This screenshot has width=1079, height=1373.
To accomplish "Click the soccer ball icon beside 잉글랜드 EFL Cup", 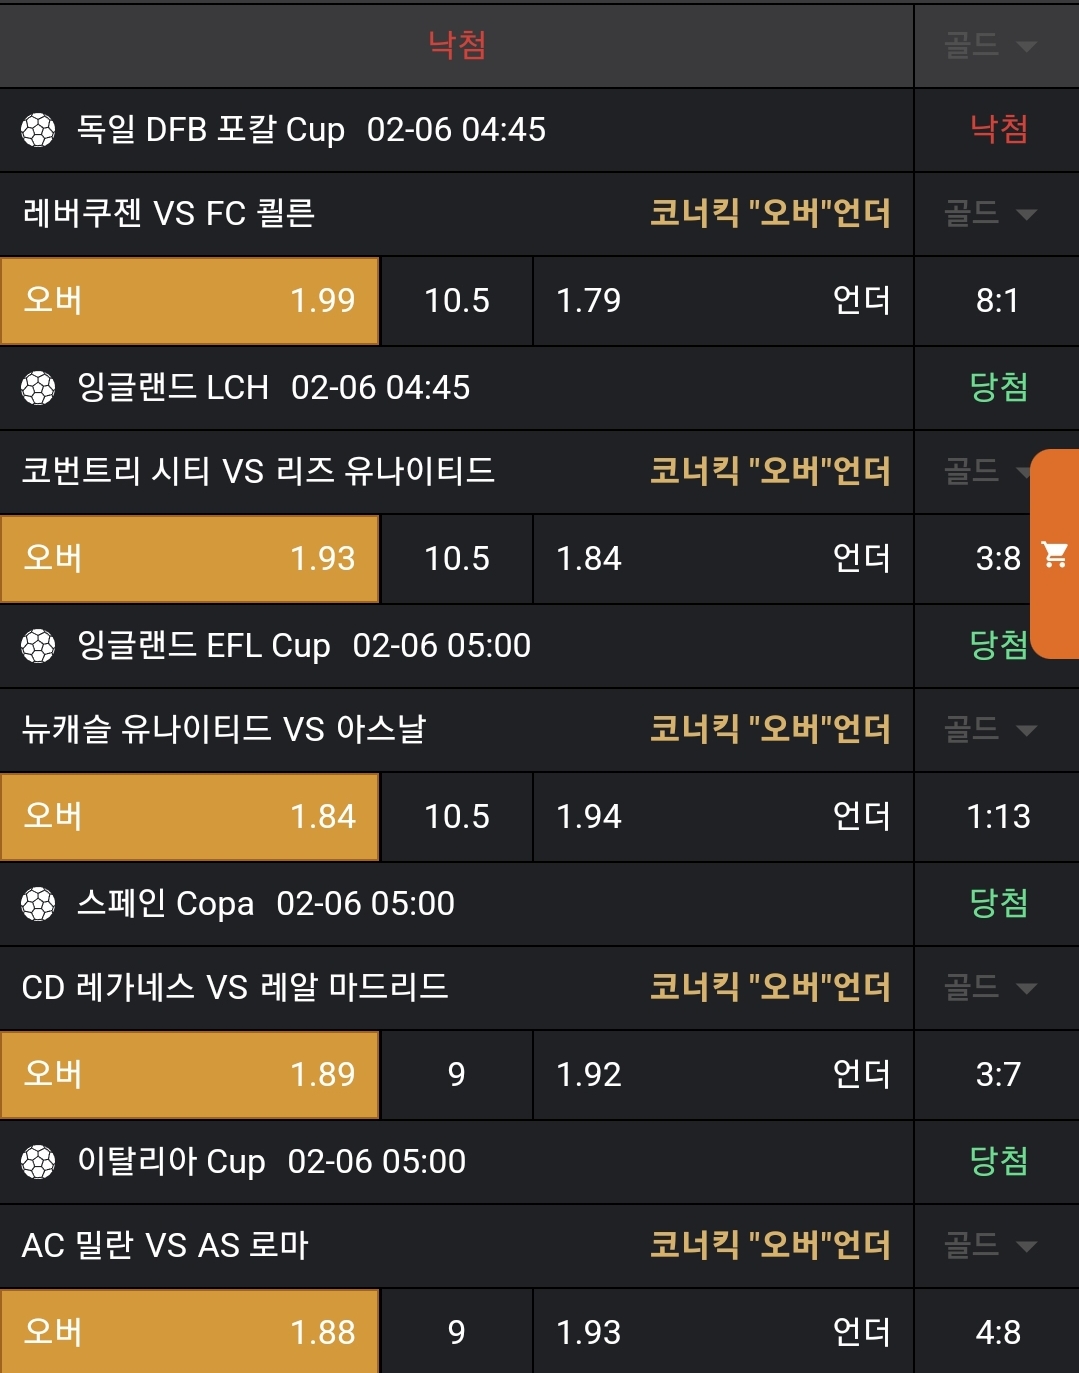I will click(38, 646).
